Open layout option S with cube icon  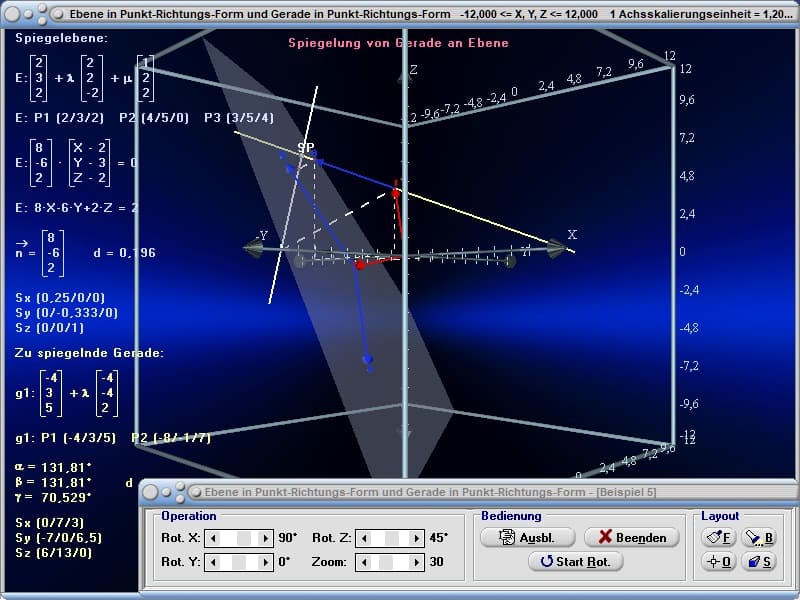pos(759,561)
